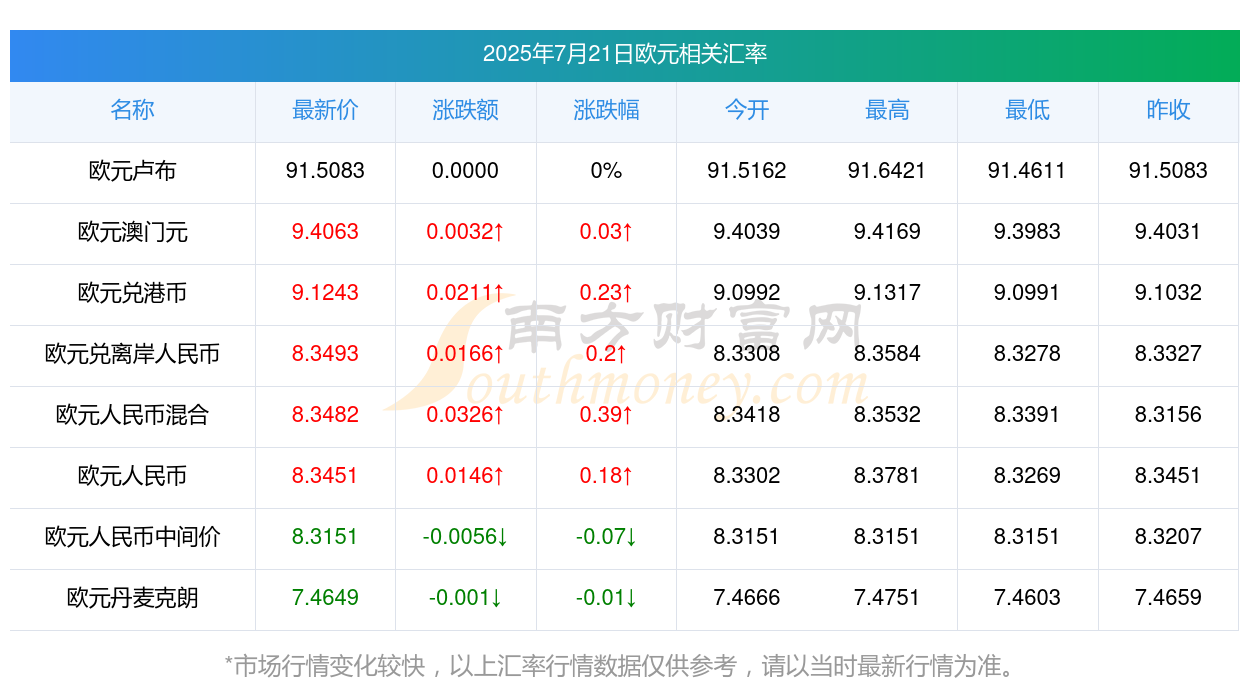The height and width of the screenshot is (698, 1250).
Task: Select percent change -0.01↓
Action: pos(606,598)
